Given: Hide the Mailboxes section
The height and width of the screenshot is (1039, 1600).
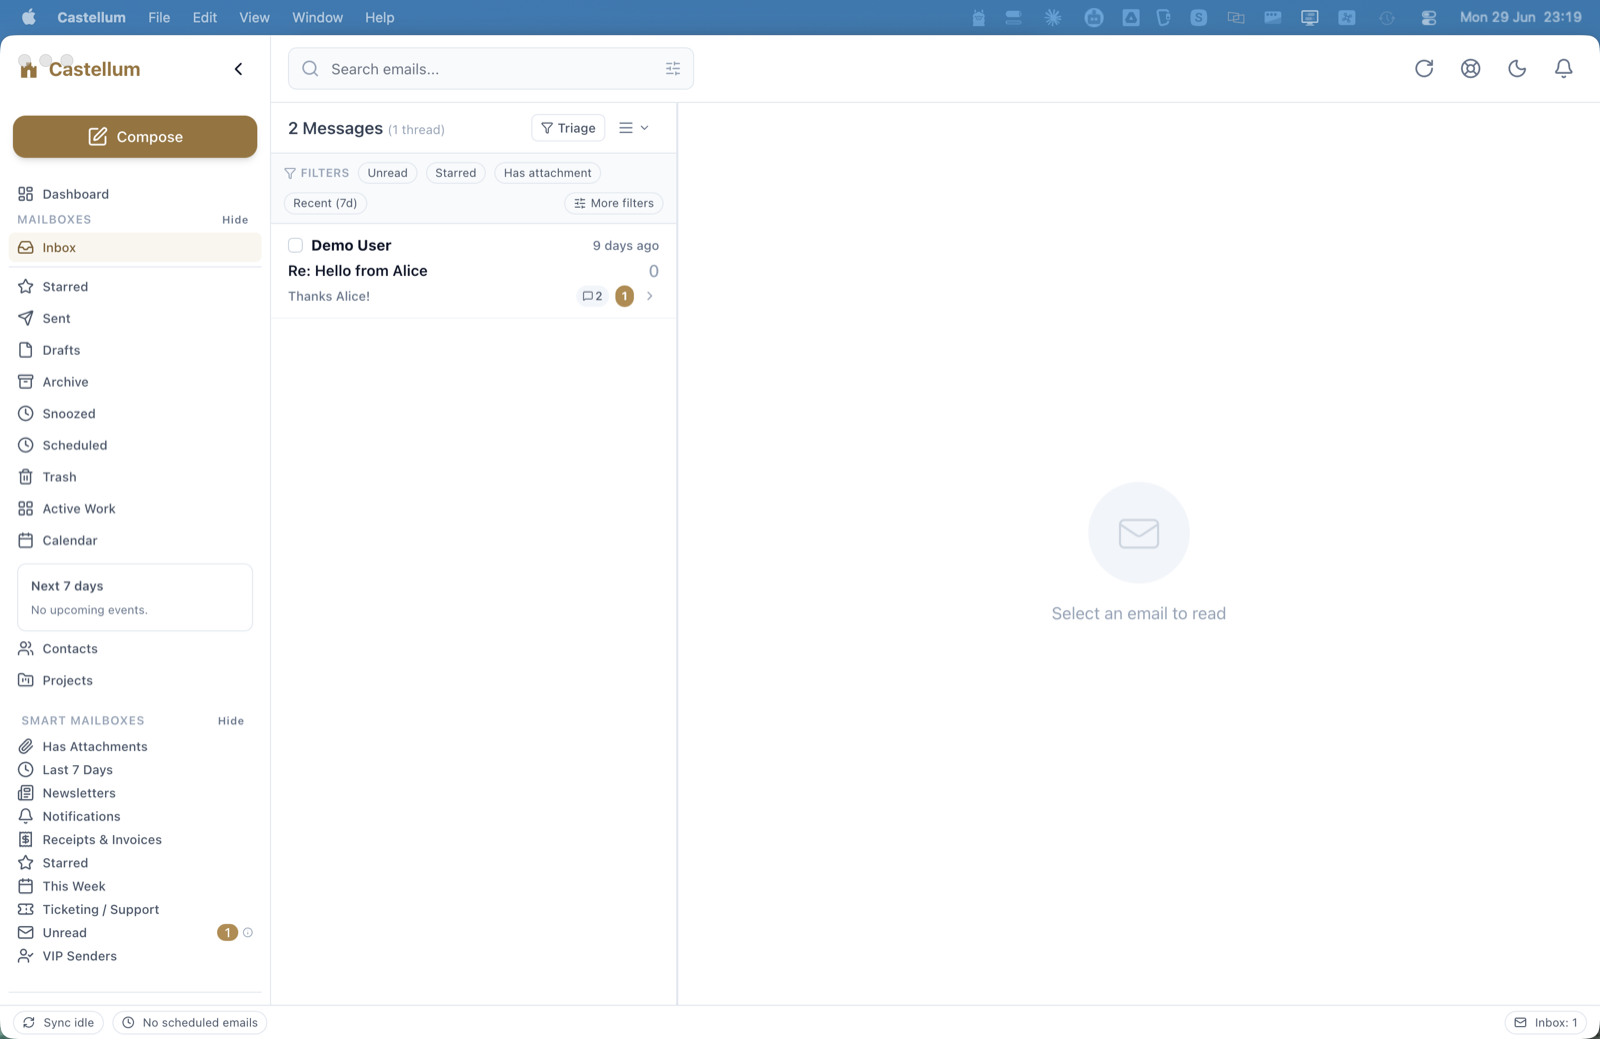Looking at the screenshot, I should click(x=235, y=220).
